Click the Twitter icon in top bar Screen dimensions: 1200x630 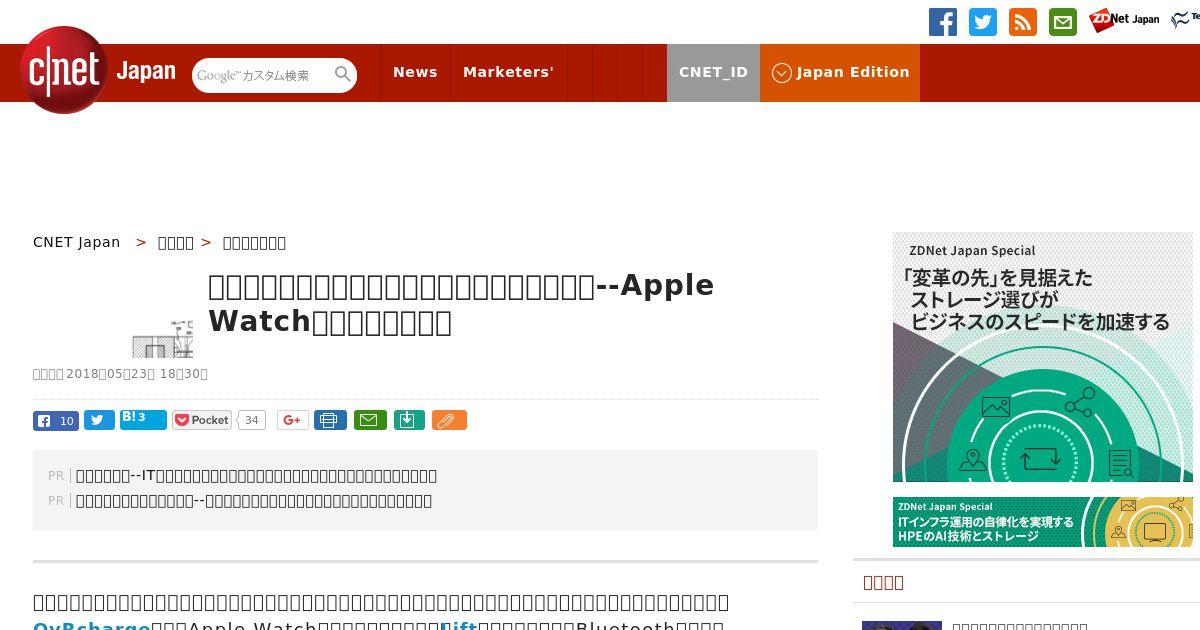(x=983, y=22)
